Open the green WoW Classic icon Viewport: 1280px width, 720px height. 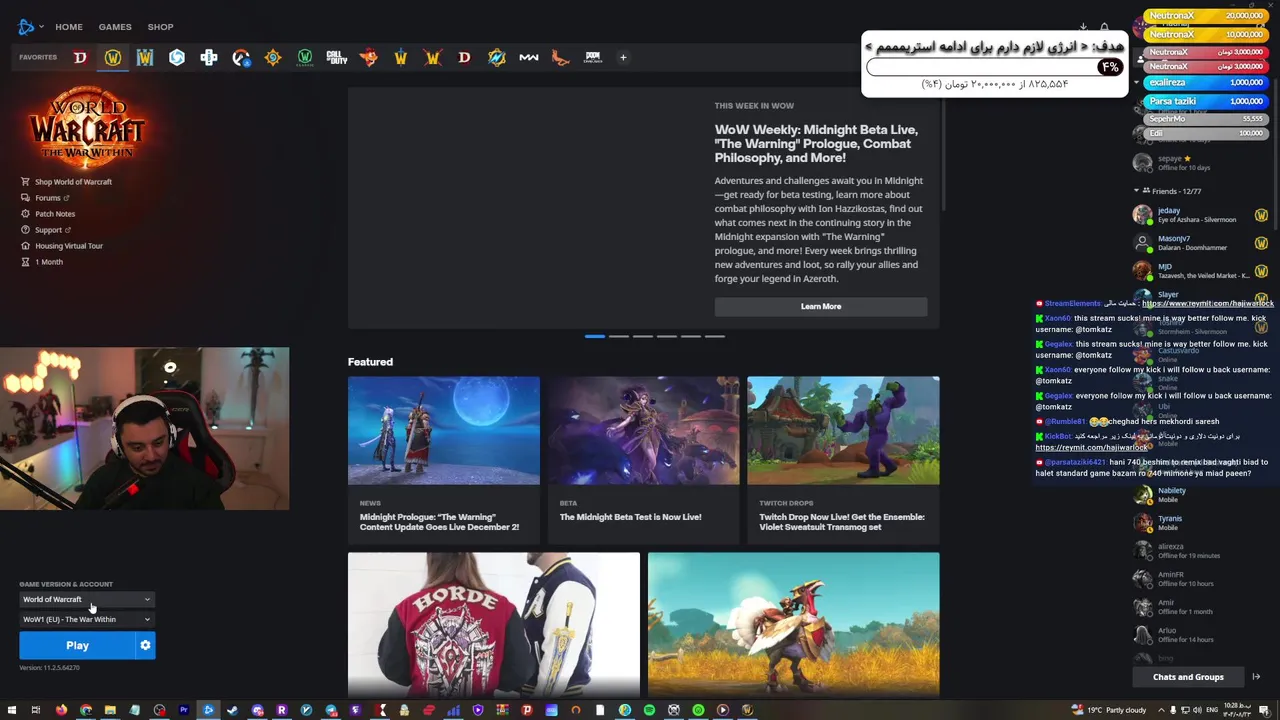click(x=305, y=58)
